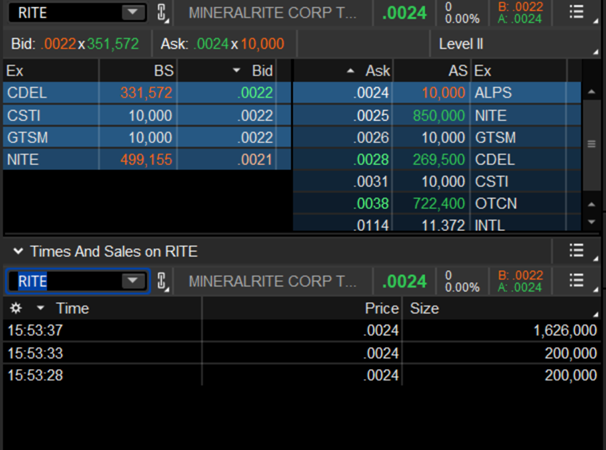Select the GTSM bid row
The height and width of the screenshot is (450, 606).
(147, 137)
